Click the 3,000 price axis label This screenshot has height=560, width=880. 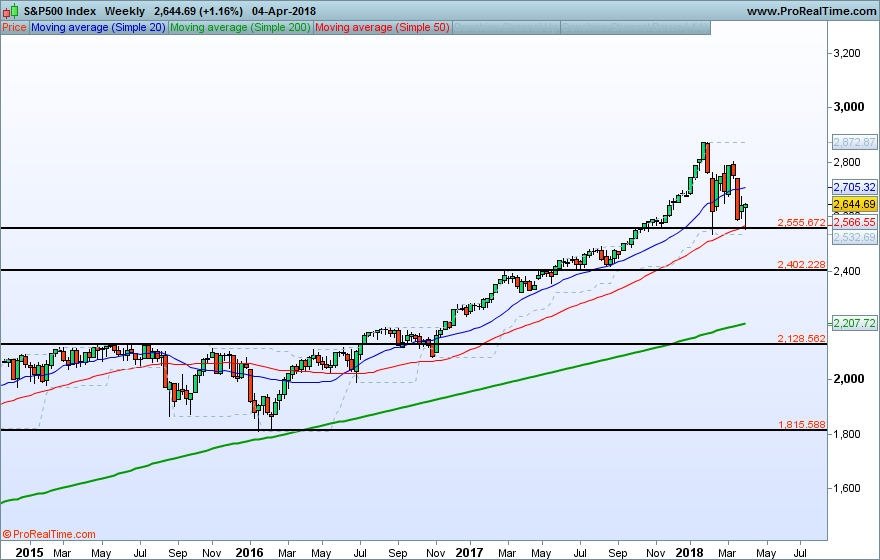[x=849, y=107]
